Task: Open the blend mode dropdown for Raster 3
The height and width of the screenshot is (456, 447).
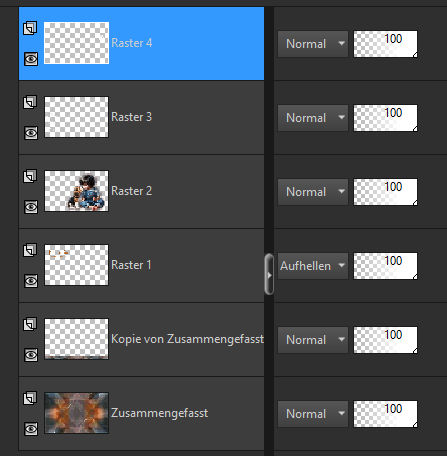Action: [x=313, y=118]
